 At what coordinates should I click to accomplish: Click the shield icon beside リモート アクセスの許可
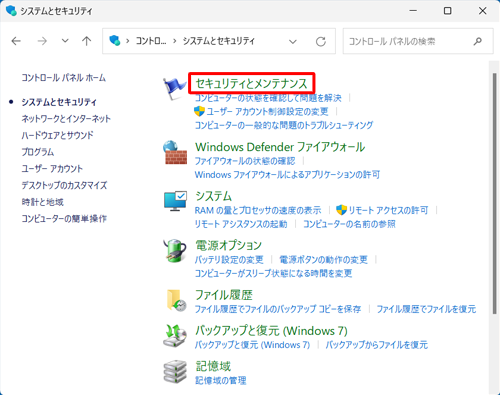click(341, 210)
